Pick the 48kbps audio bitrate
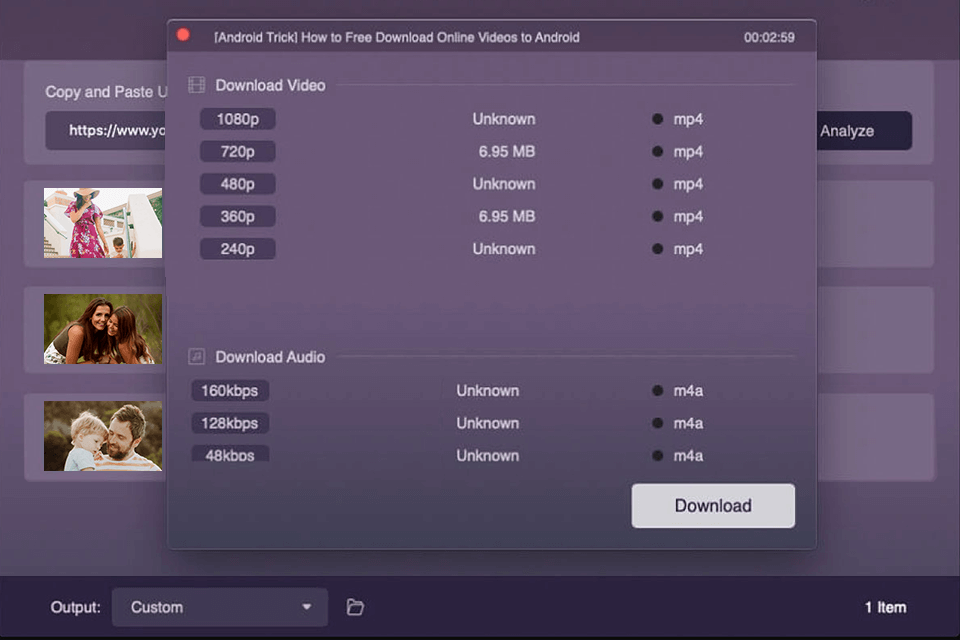Image resolution: width=960 pixels, height=640 pixels. click(x=229, y=454)
